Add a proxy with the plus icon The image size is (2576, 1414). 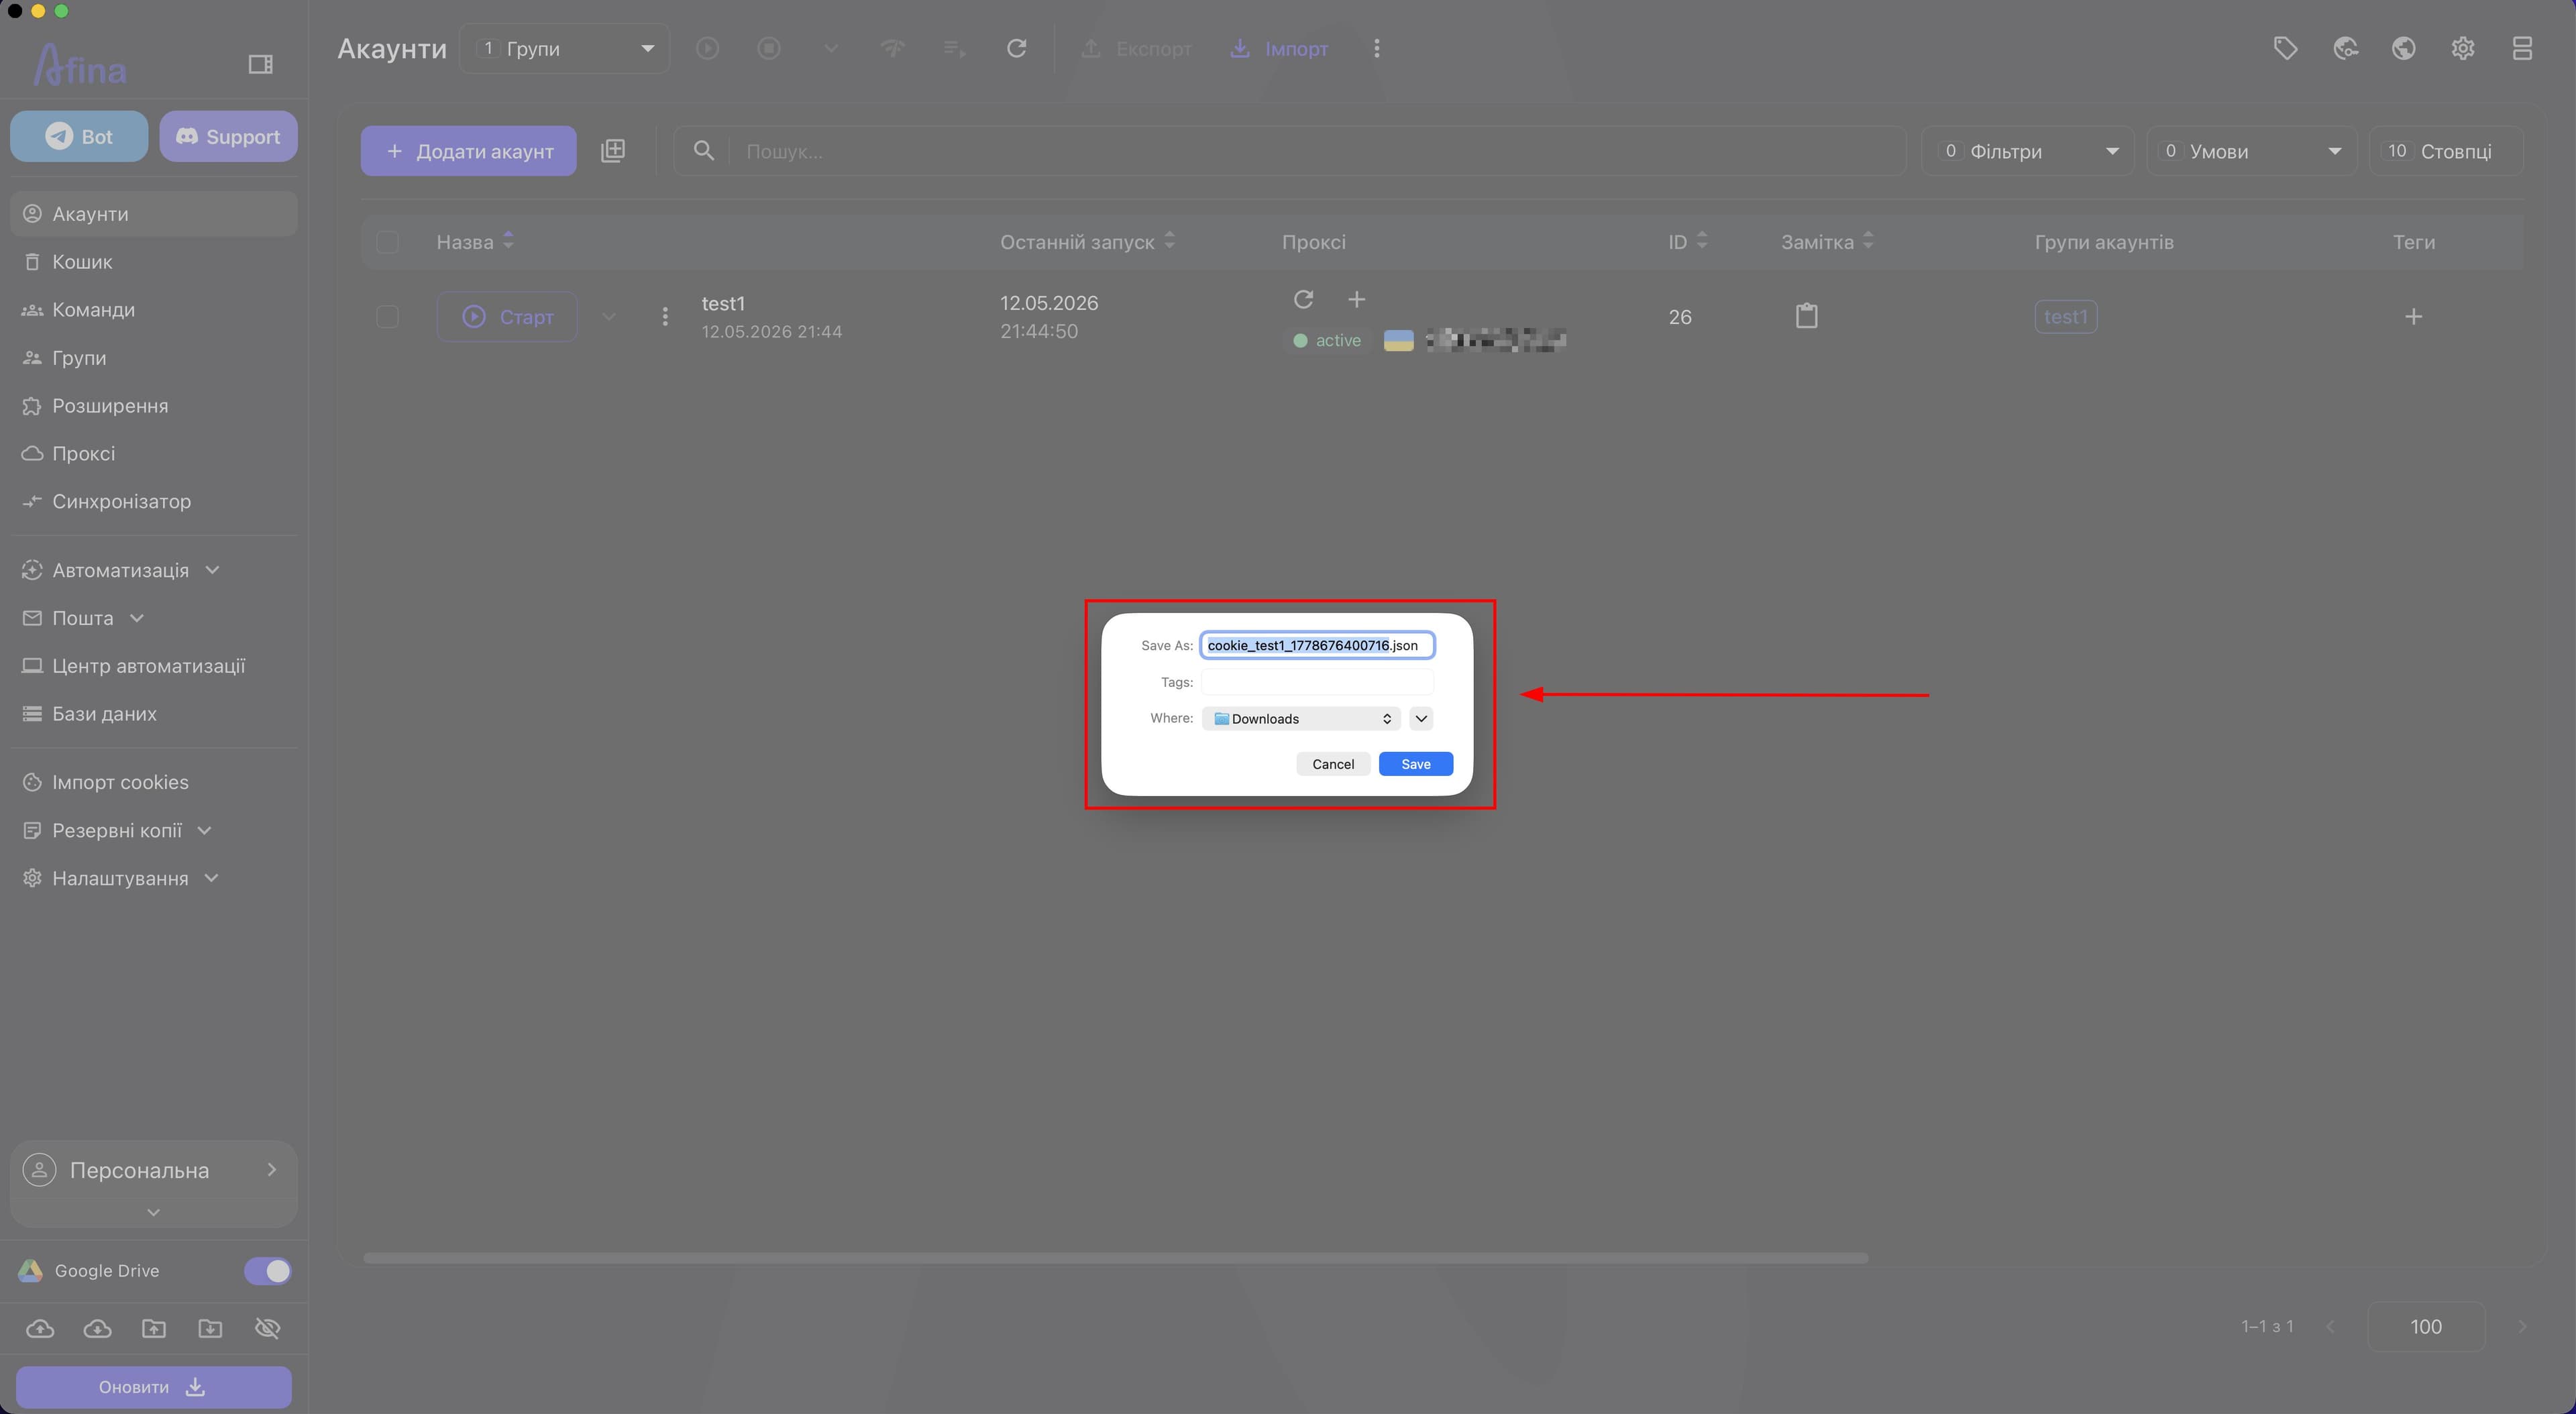[1356, 299]
